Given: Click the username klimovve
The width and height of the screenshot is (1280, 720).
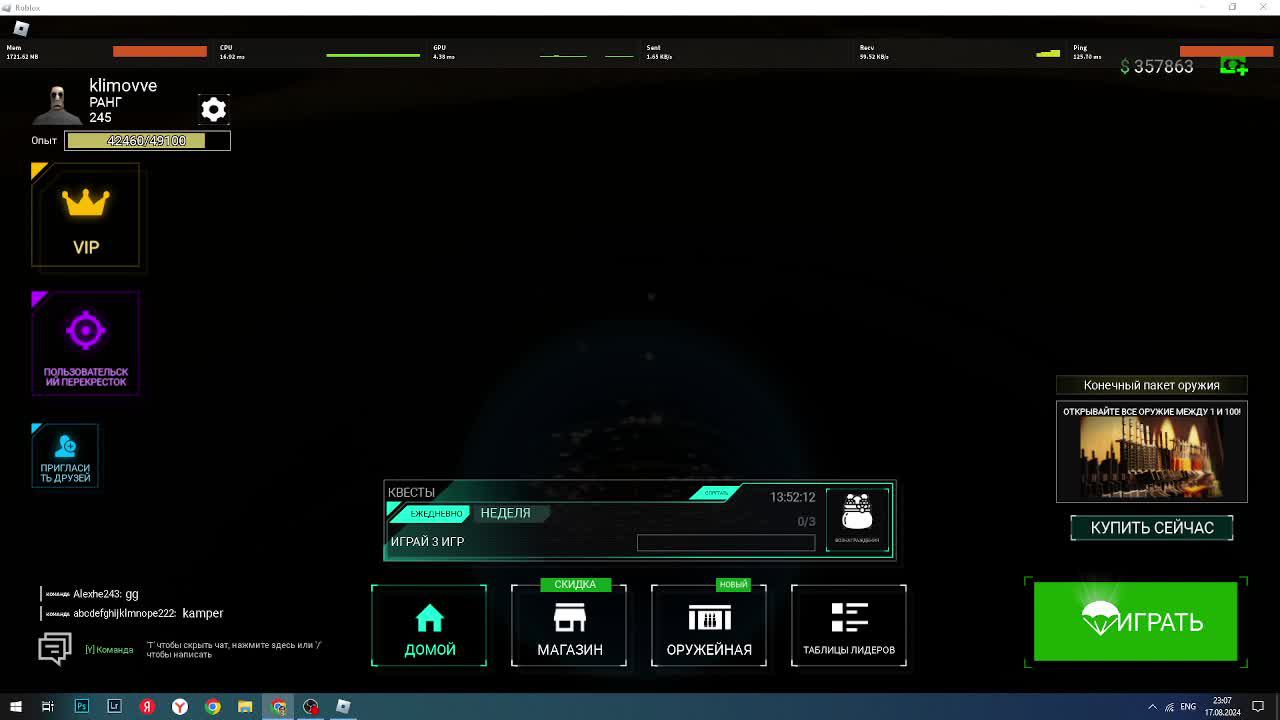Looking at the screenshot, I should pyautogui.click(x=123, y=86).
